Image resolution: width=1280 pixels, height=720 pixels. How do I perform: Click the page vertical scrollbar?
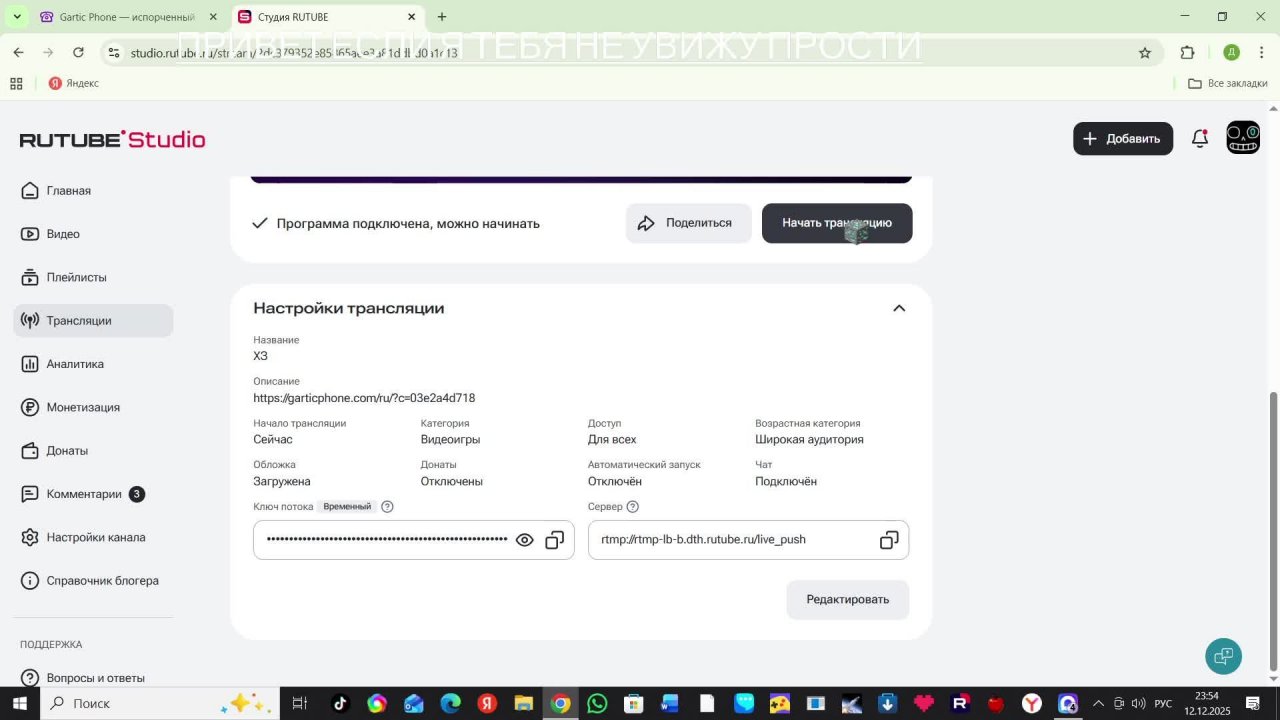1273,530
